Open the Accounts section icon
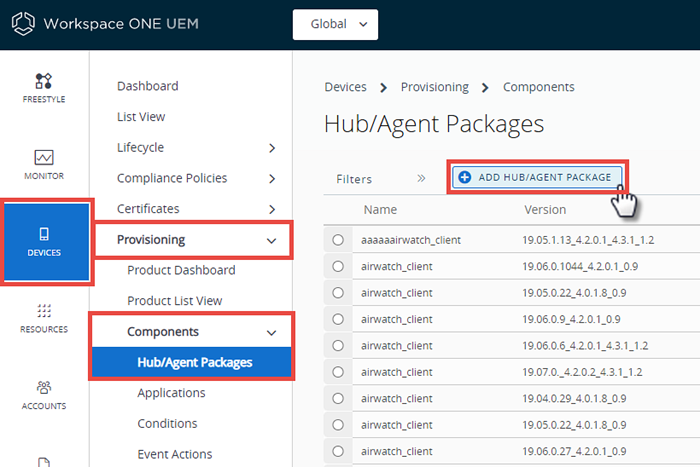700x467 pixels. (44, 387)
